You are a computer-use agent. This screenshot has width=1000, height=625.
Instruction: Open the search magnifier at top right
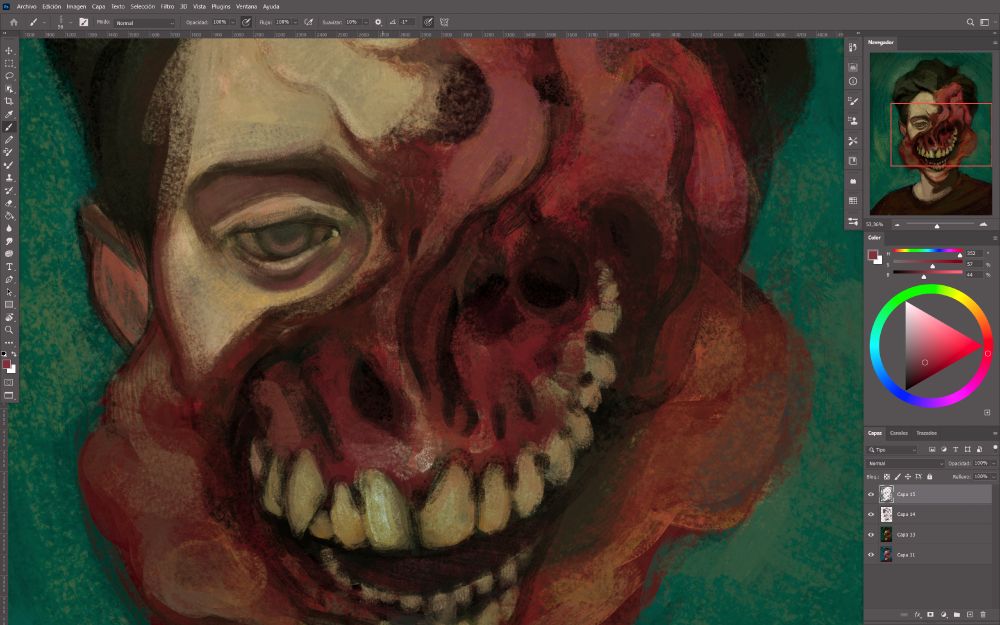[x=970, y=22]
